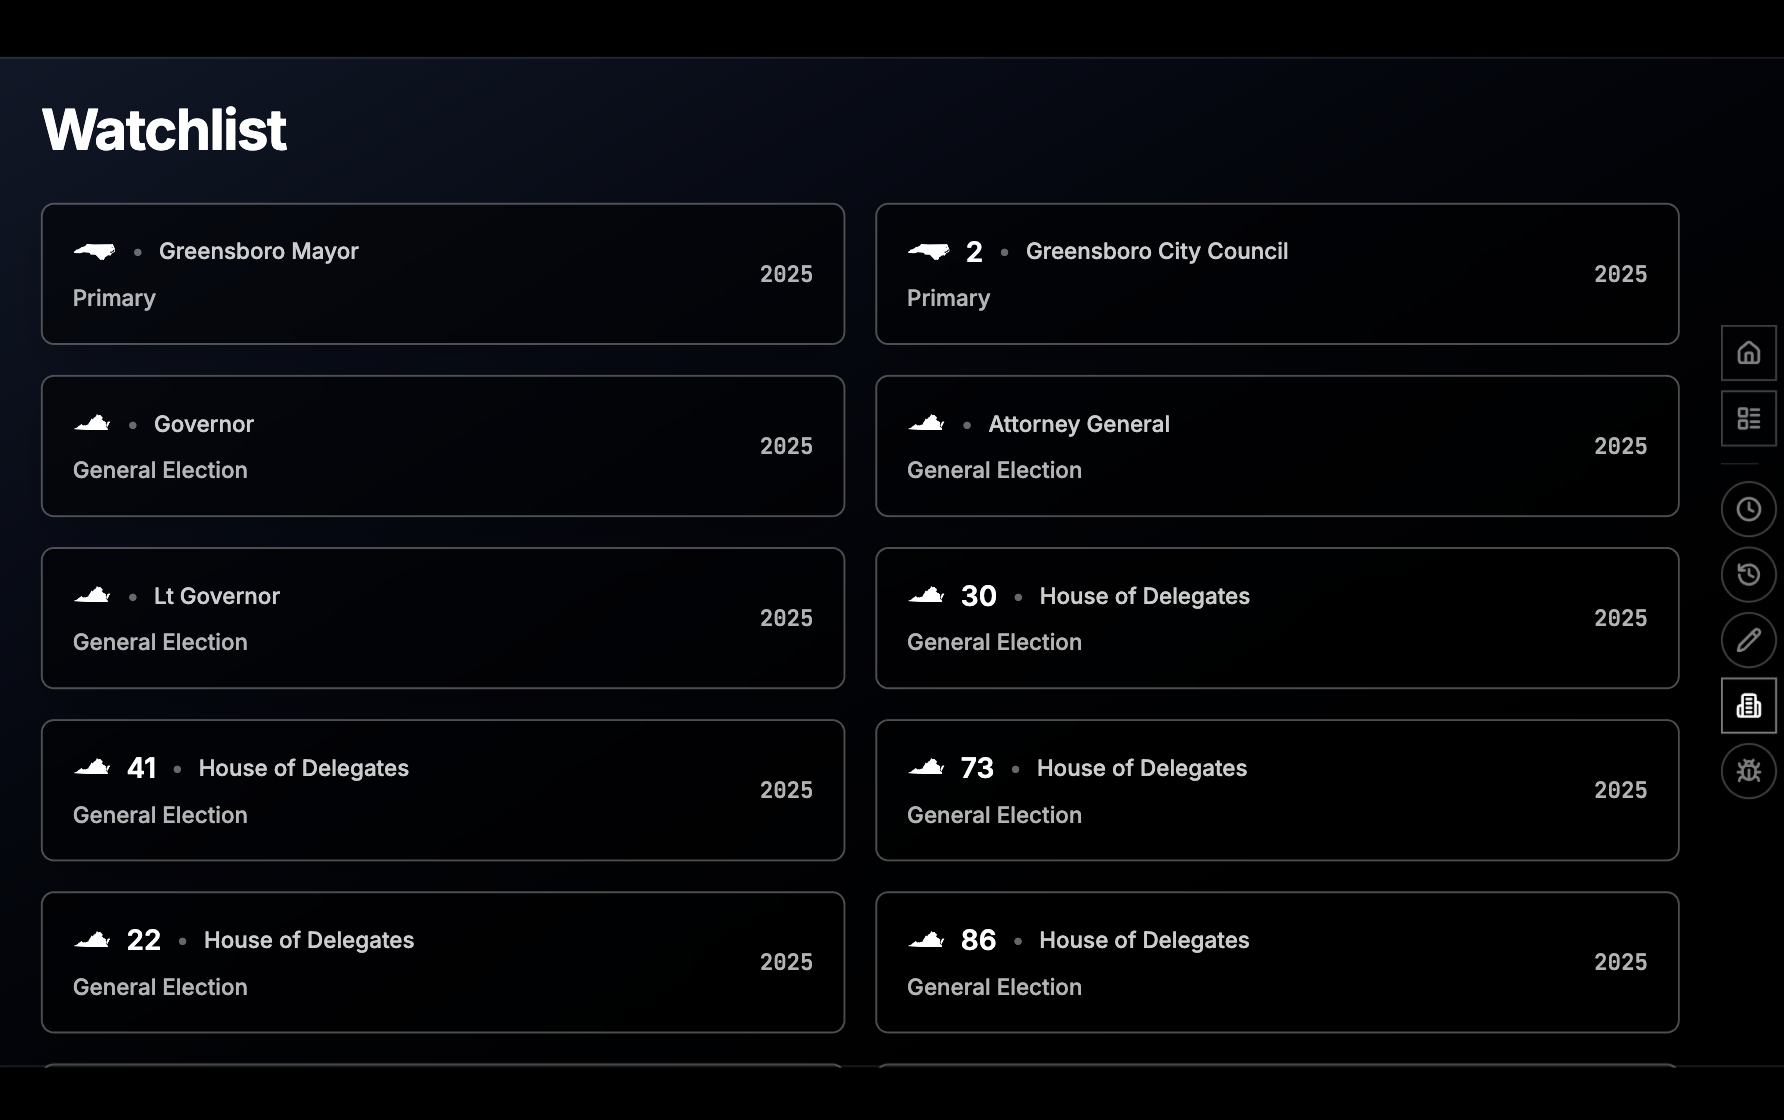
Task: Click the state shape icon on Greensboro Mayor card
Action: 94,251
